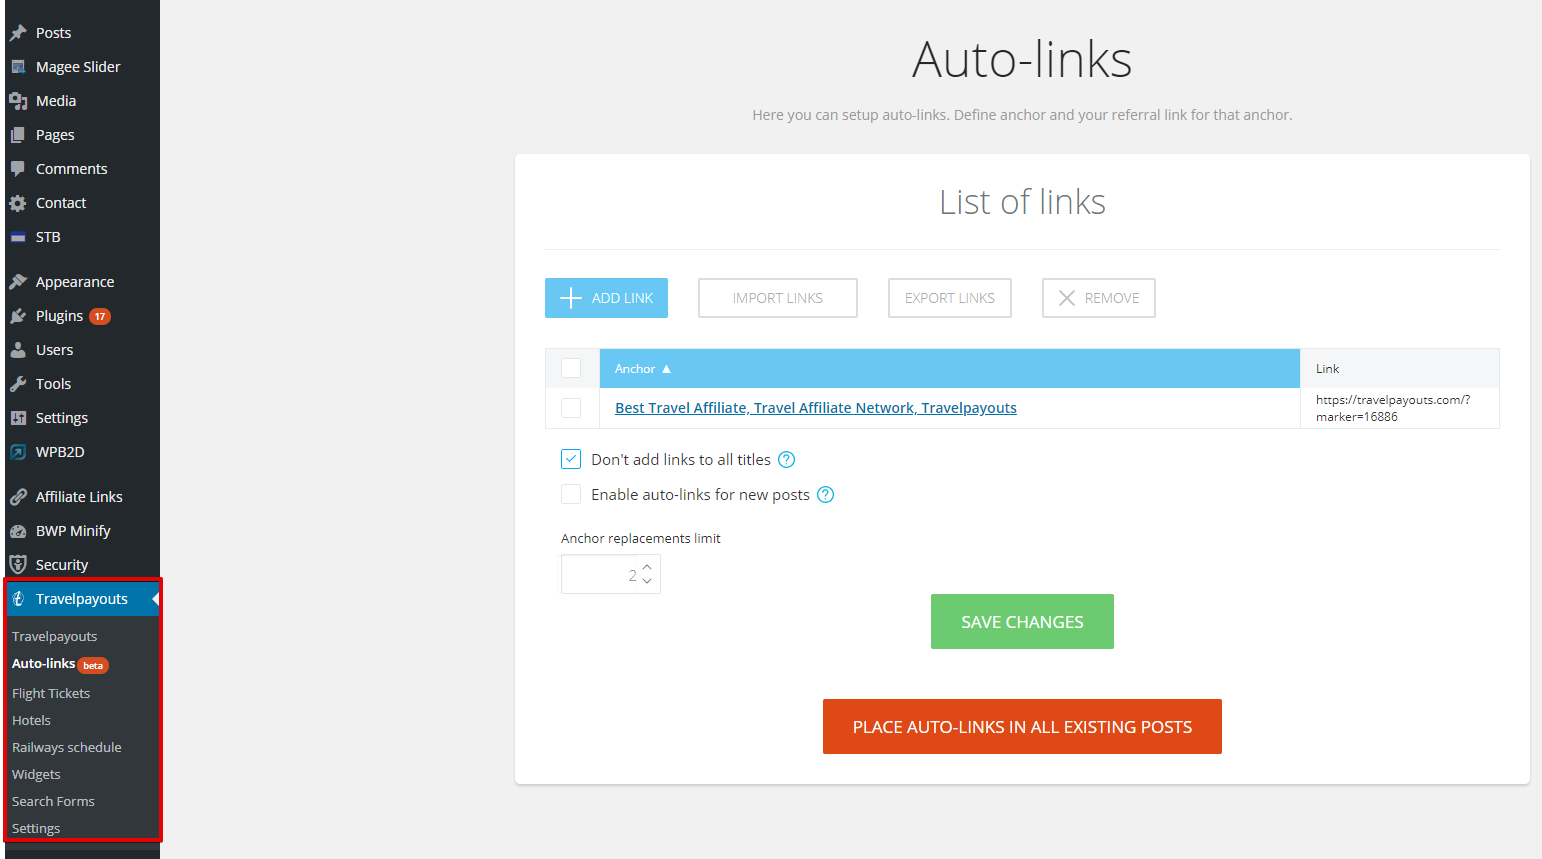Open help tooltip for Enable auto-links for new posts

[x=826, y=495]
